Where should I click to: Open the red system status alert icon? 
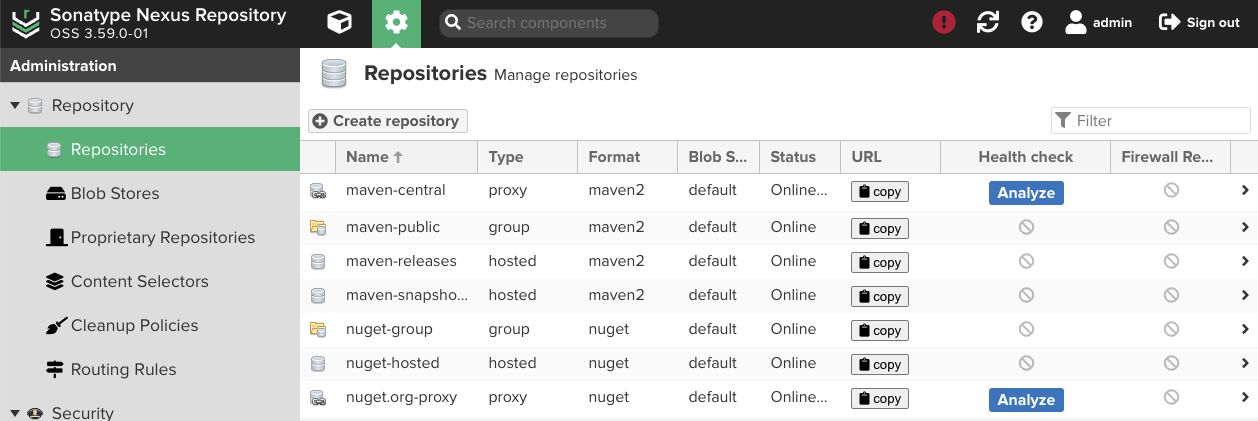[943, 23]
